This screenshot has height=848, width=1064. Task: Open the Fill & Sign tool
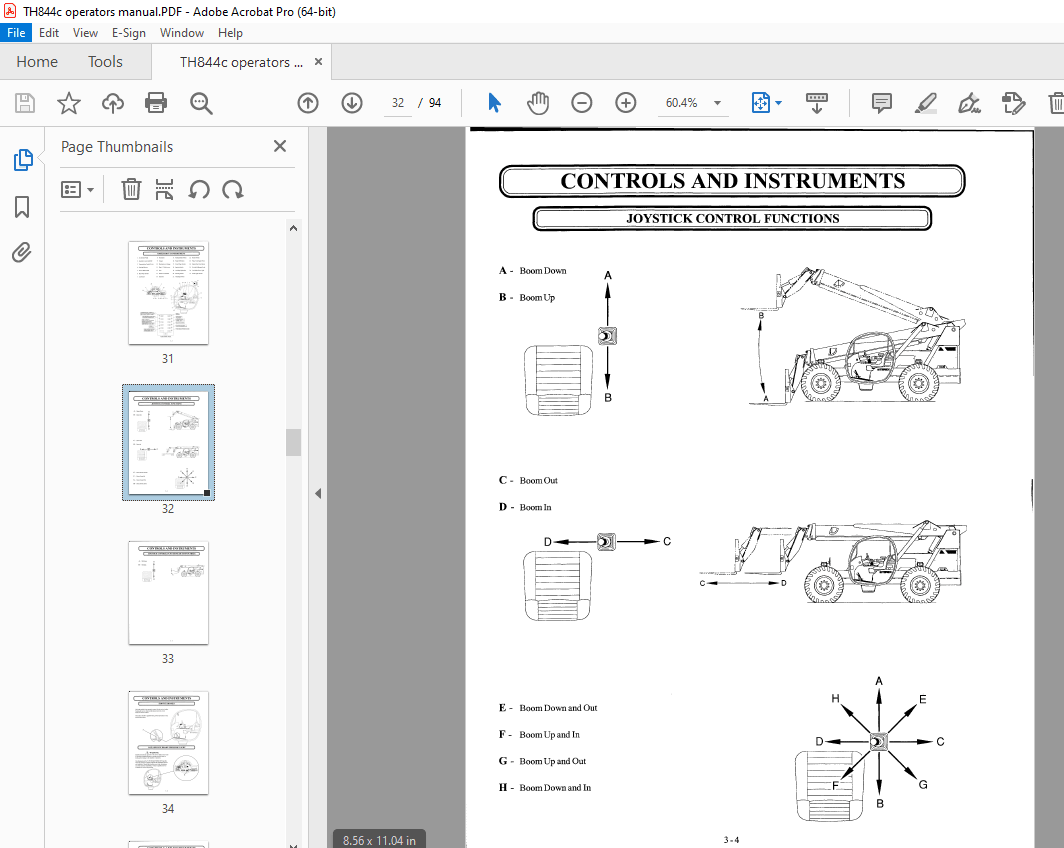(969, 102)
